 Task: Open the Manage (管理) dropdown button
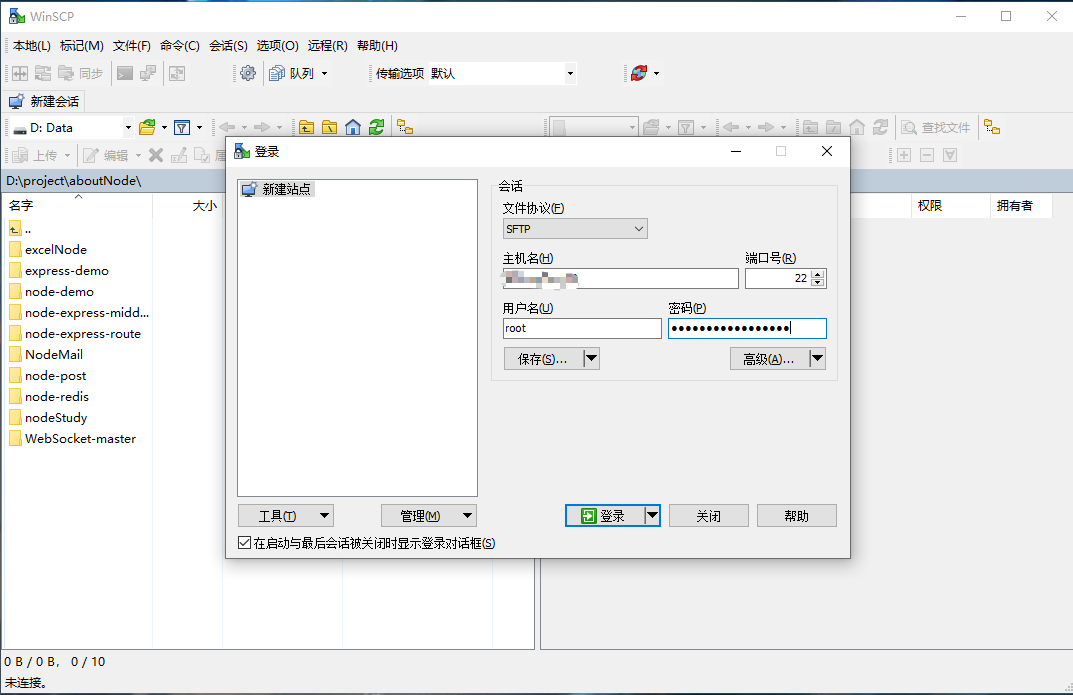428,516
